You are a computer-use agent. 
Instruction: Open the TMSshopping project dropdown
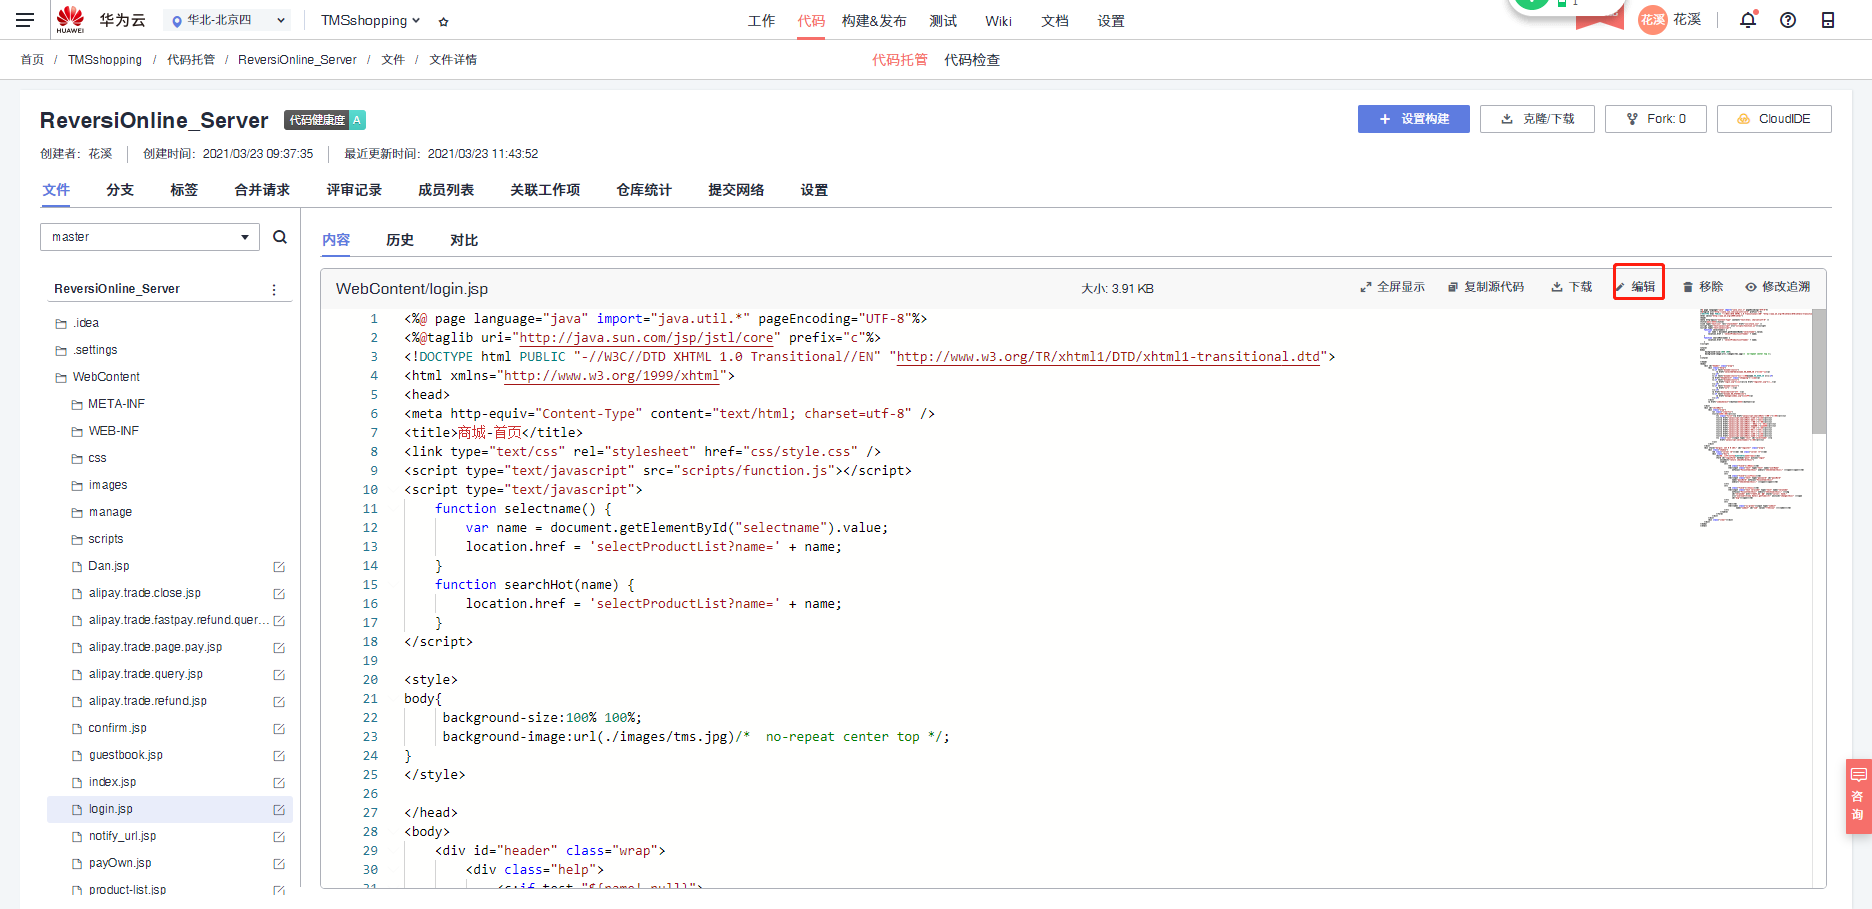click(x=370, y=20)
